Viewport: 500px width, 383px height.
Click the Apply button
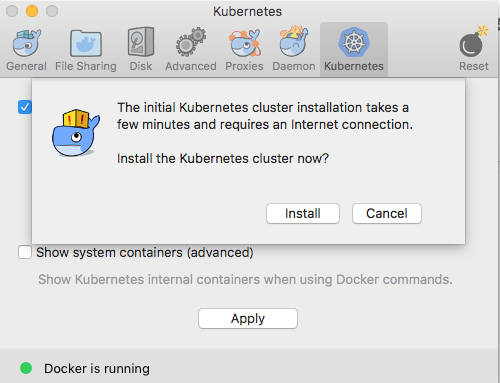coord(248,319)
